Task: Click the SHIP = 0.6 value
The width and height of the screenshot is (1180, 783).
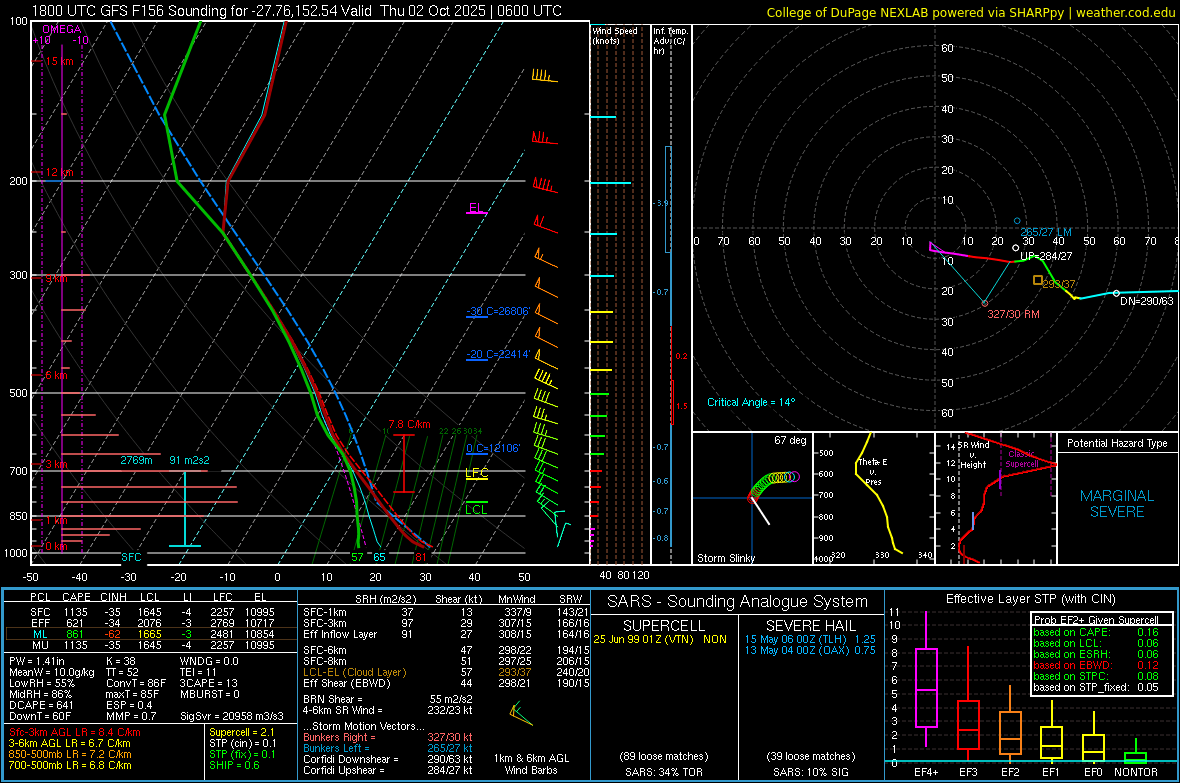Action: (234, 765)
